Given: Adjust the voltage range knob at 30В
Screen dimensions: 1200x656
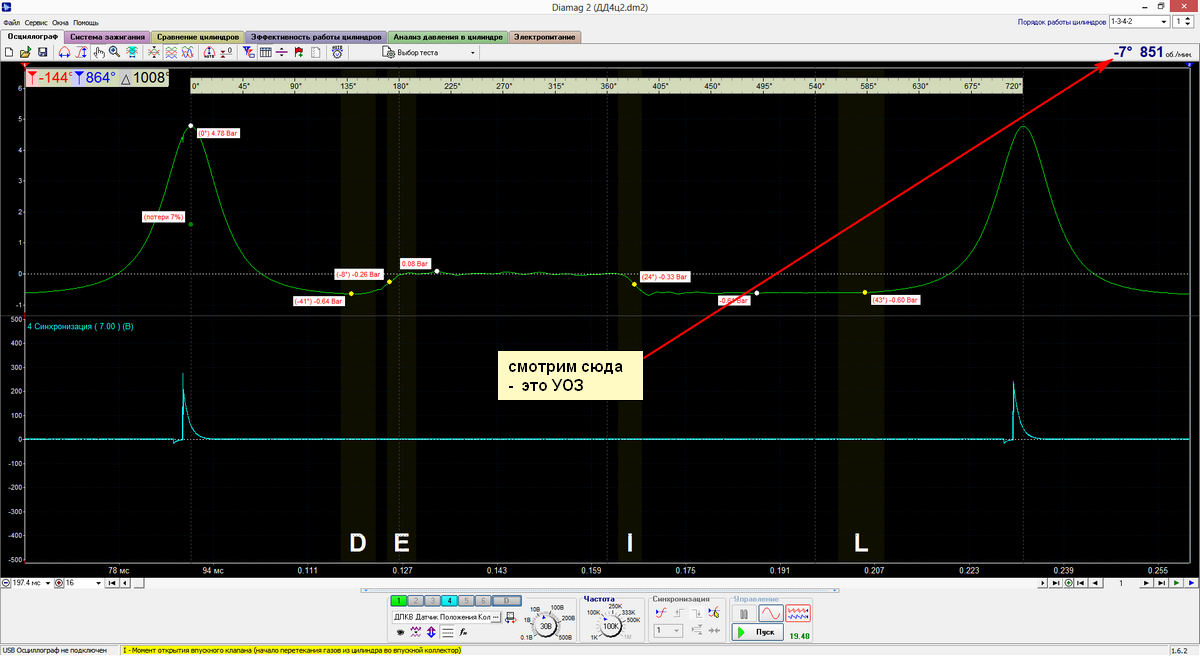Looking at the screenshot, I should coord(545,627).
